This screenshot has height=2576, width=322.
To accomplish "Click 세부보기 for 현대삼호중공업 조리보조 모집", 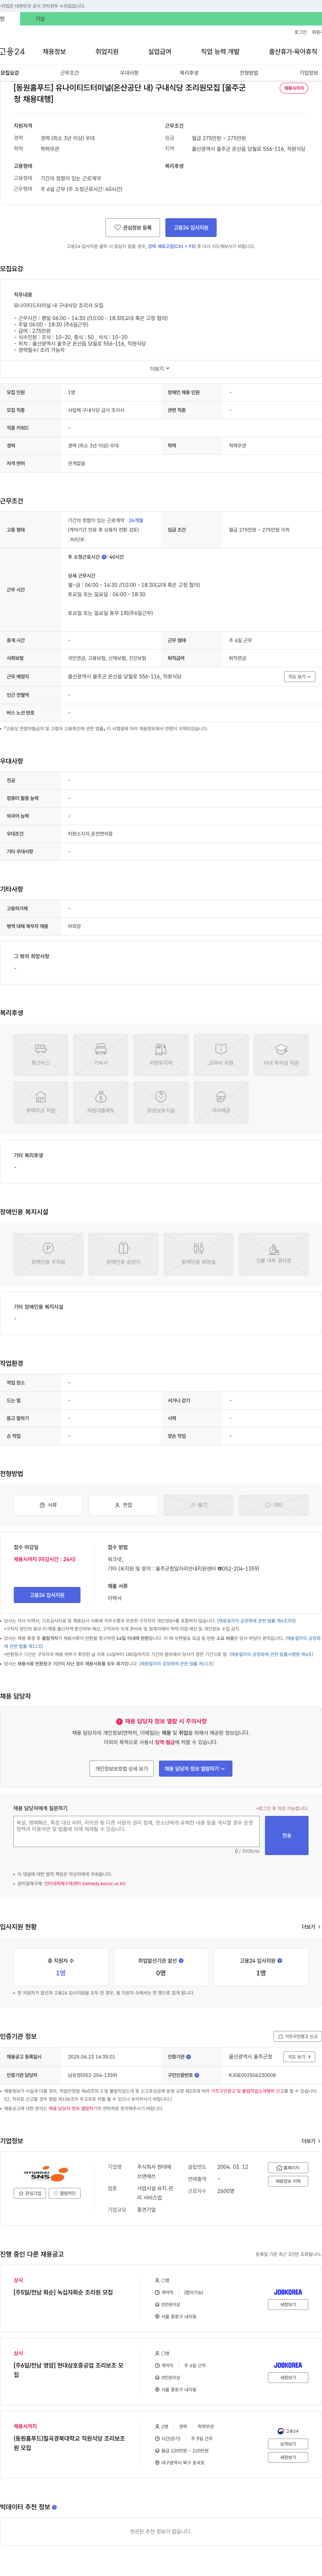I will [x=288, y=2378].
